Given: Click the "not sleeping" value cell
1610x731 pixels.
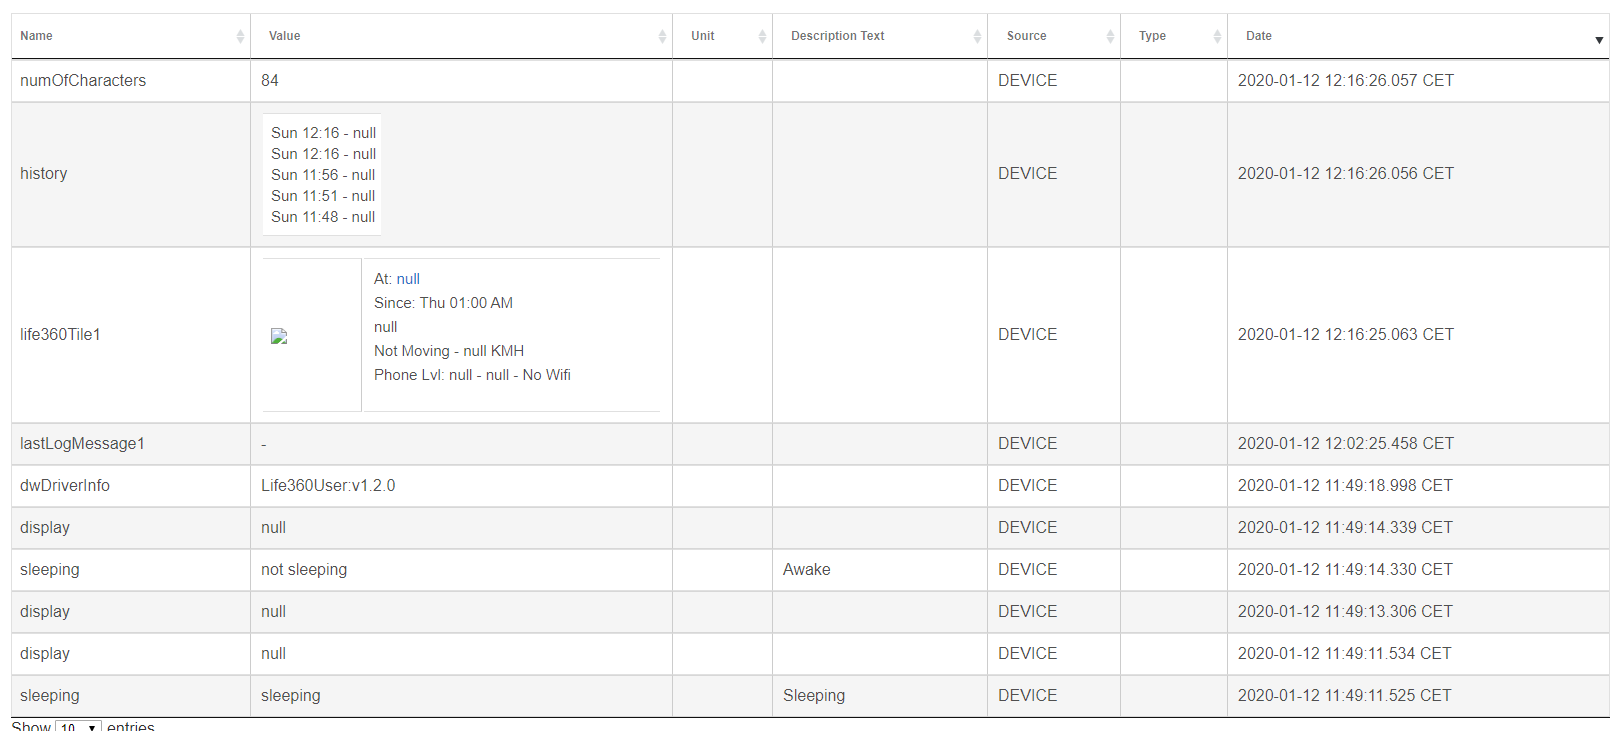Looking at the screenshot, I should point(461,570).
